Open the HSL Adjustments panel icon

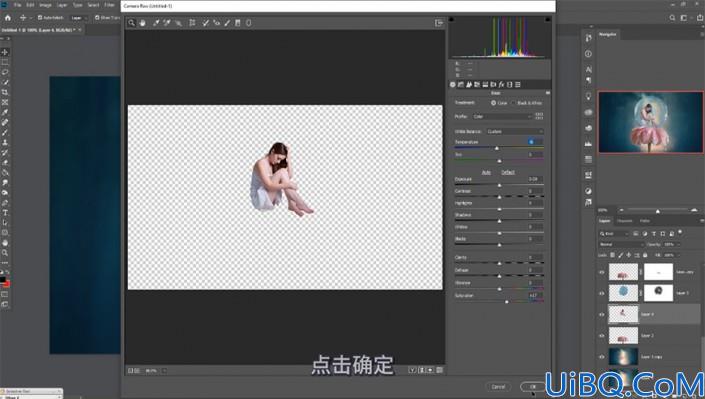[477, 85]
